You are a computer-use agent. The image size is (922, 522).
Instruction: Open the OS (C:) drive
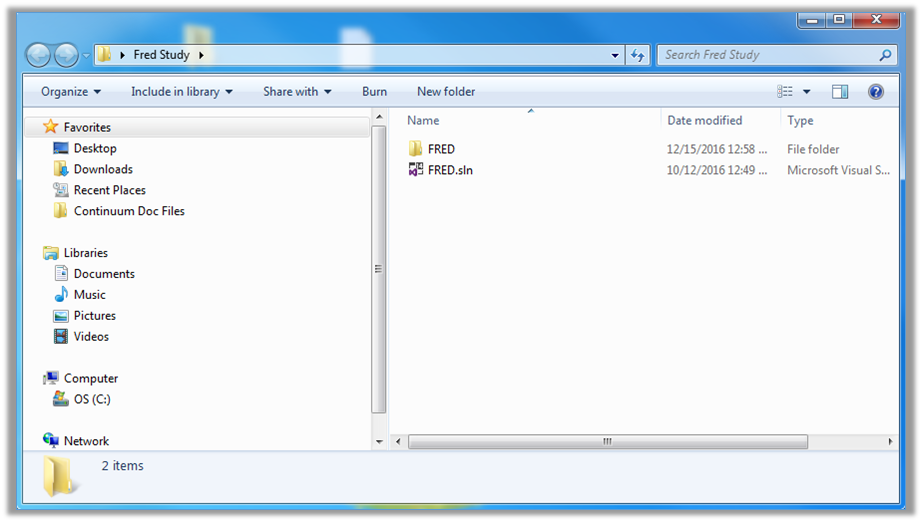pyautogui.click(x=92, y=399)
